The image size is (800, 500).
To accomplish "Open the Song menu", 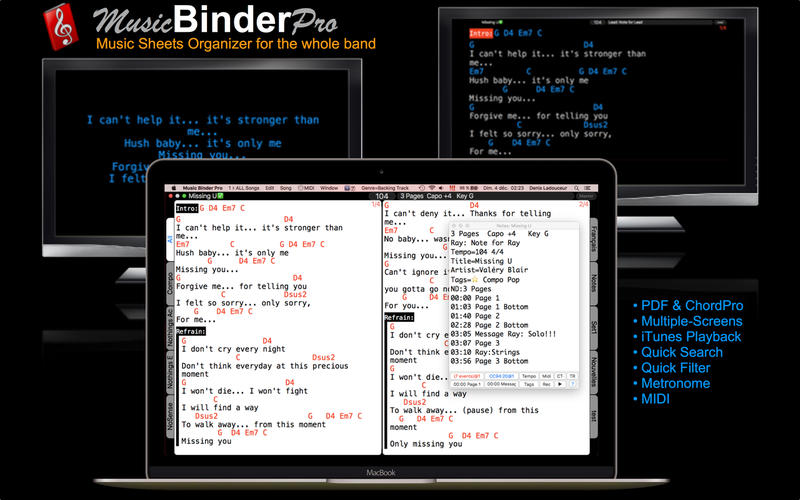I will click(x=286, y=188).
